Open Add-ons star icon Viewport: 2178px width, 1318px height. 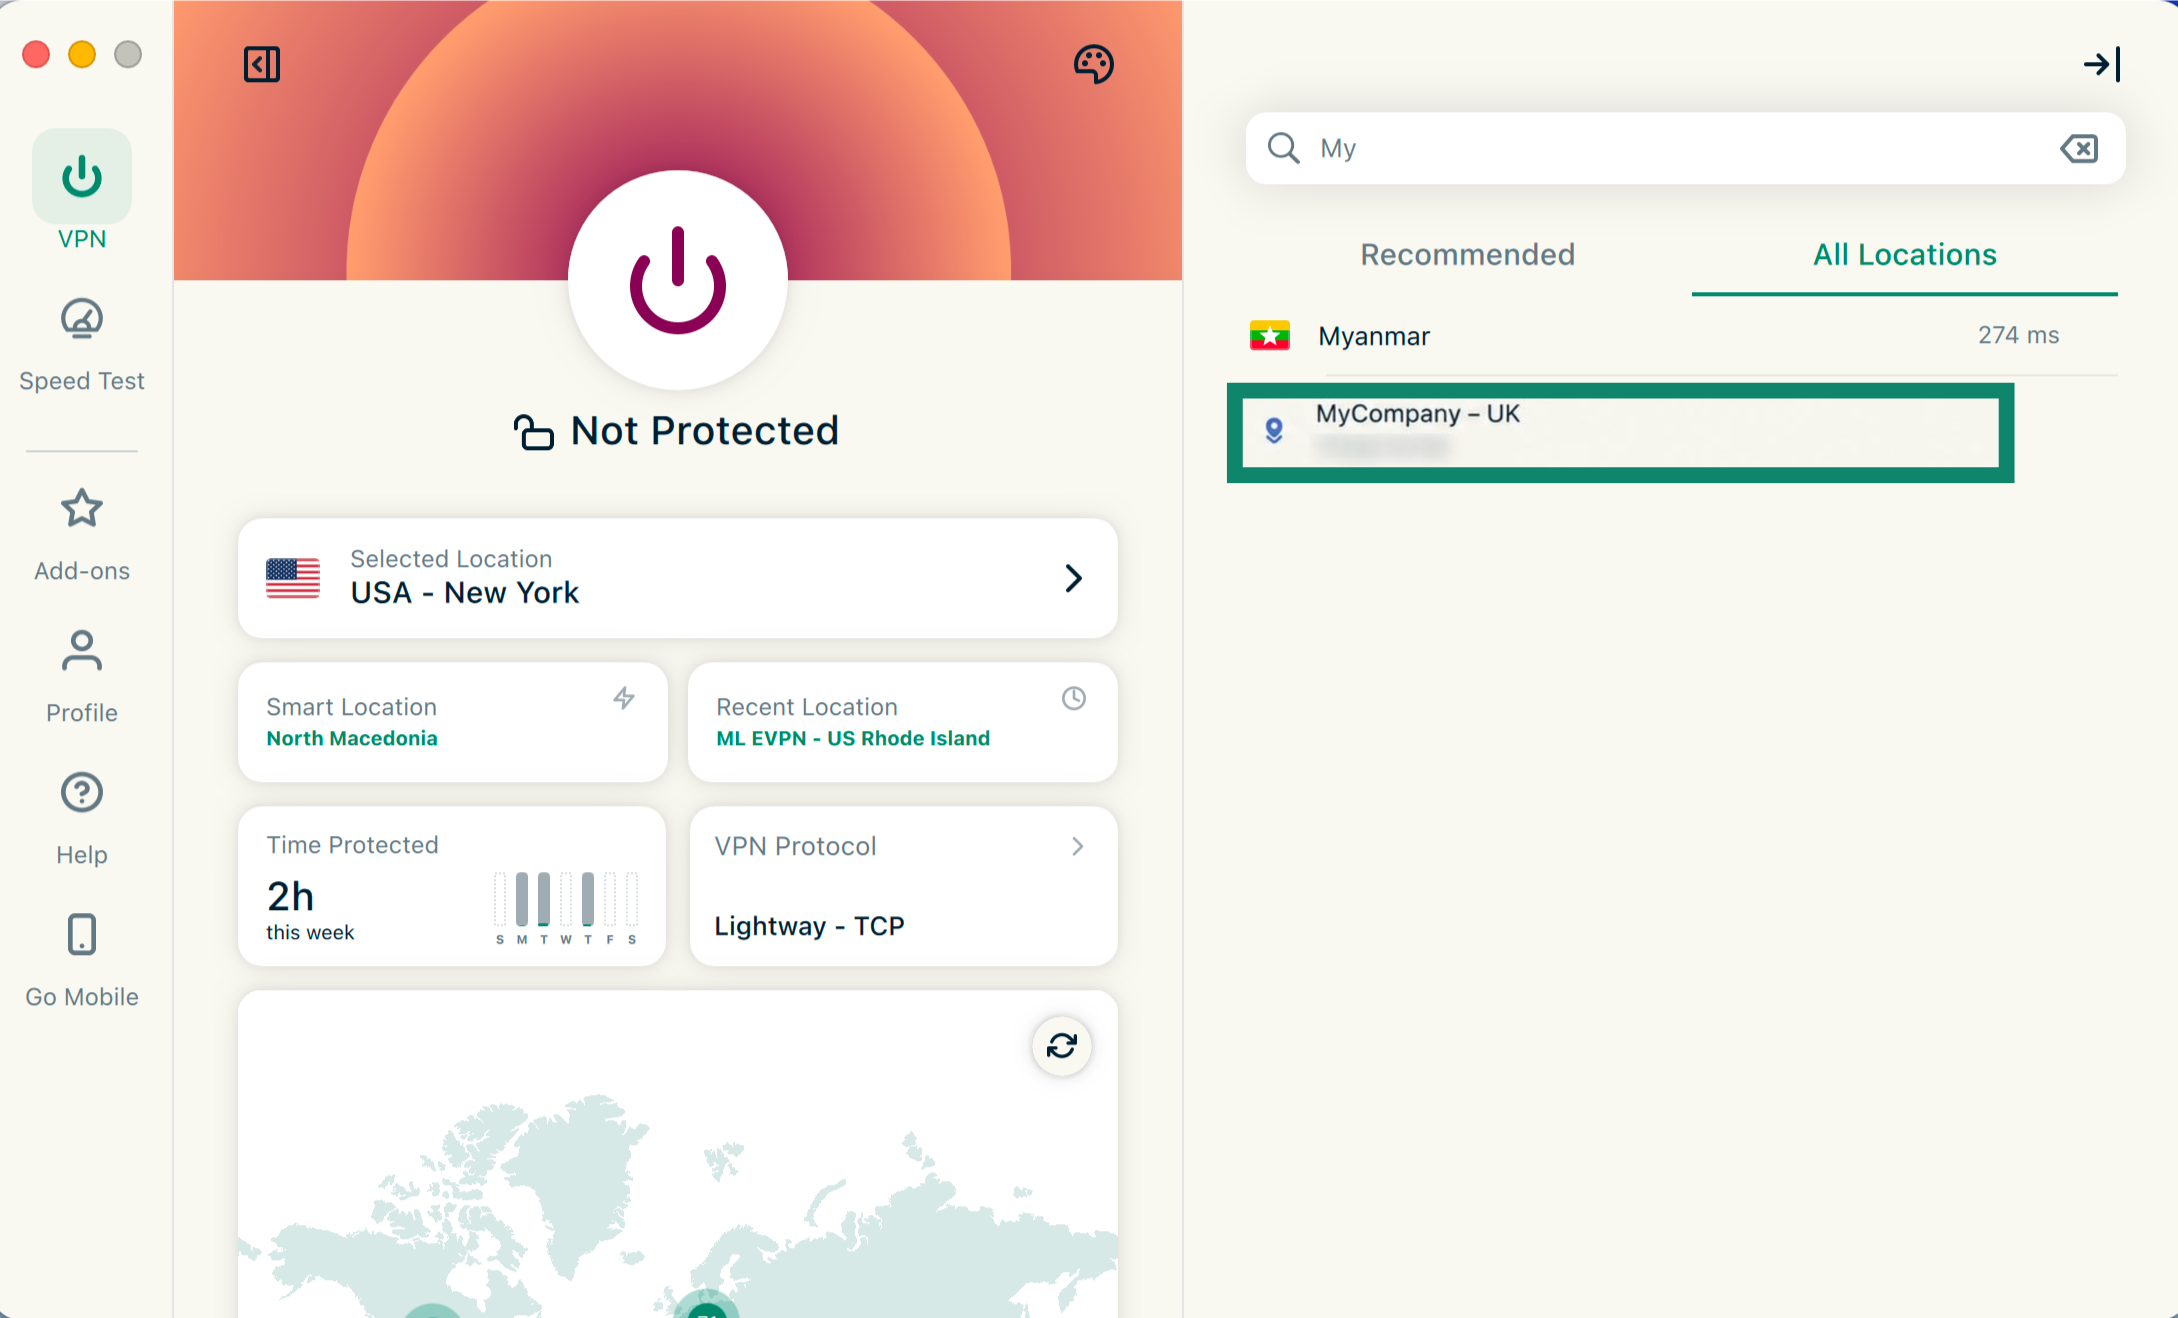point(82,508)
